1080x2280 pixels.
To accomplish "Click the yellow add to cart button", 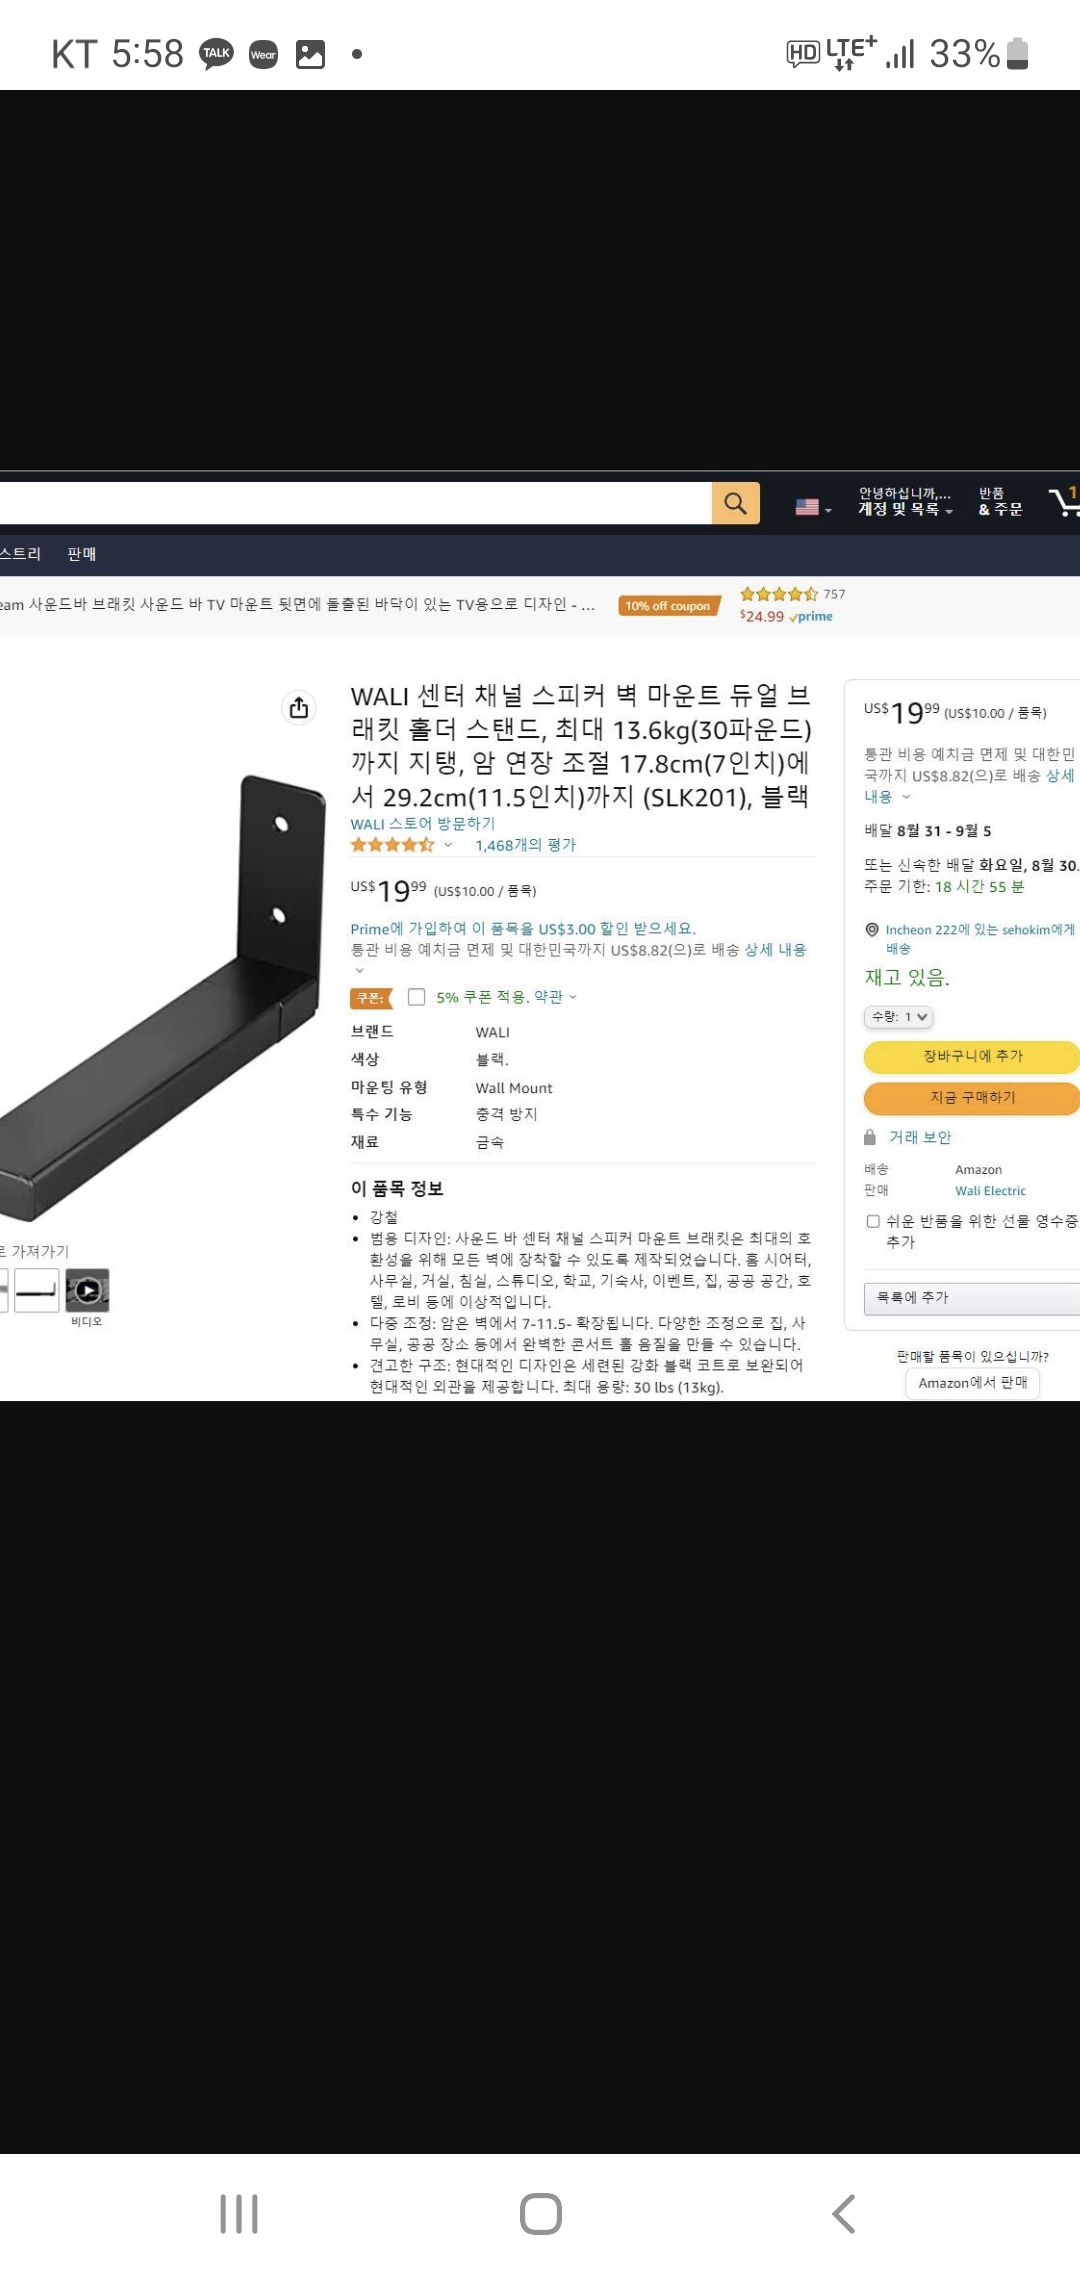I will (972, 1056).
